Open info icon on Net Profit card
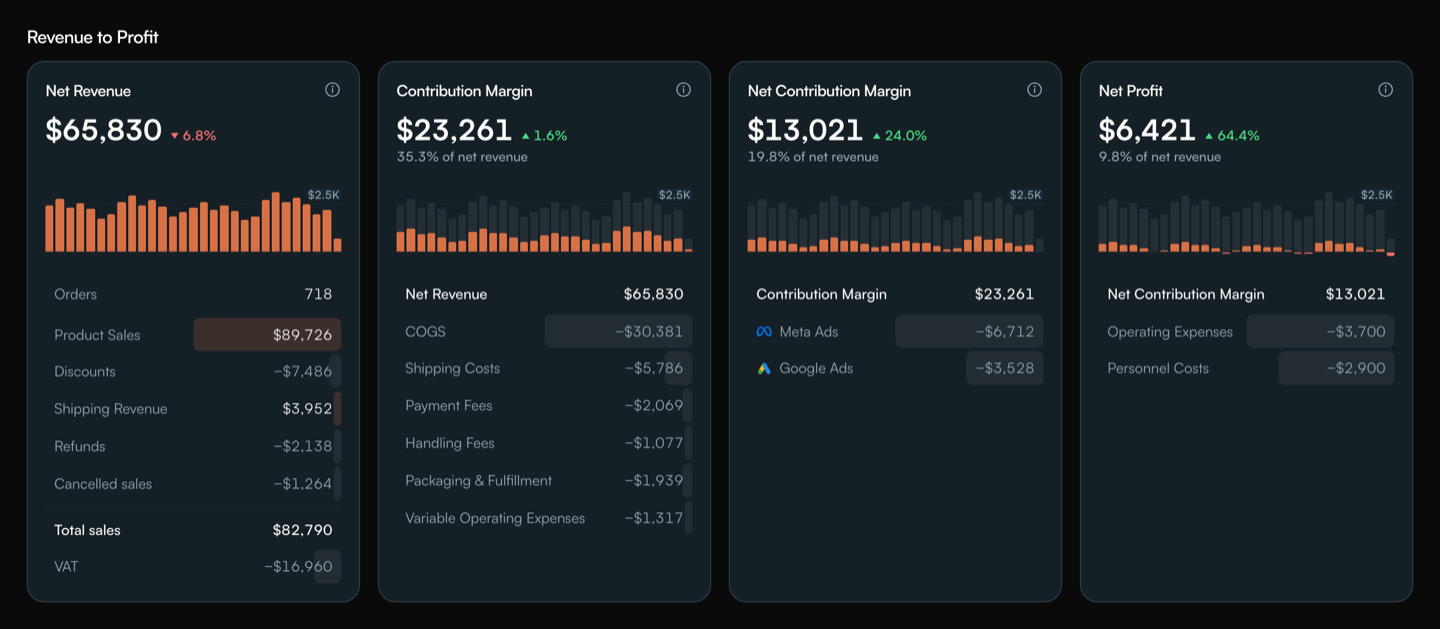Screen dimensions: 1440x629 coord(1385,90)
